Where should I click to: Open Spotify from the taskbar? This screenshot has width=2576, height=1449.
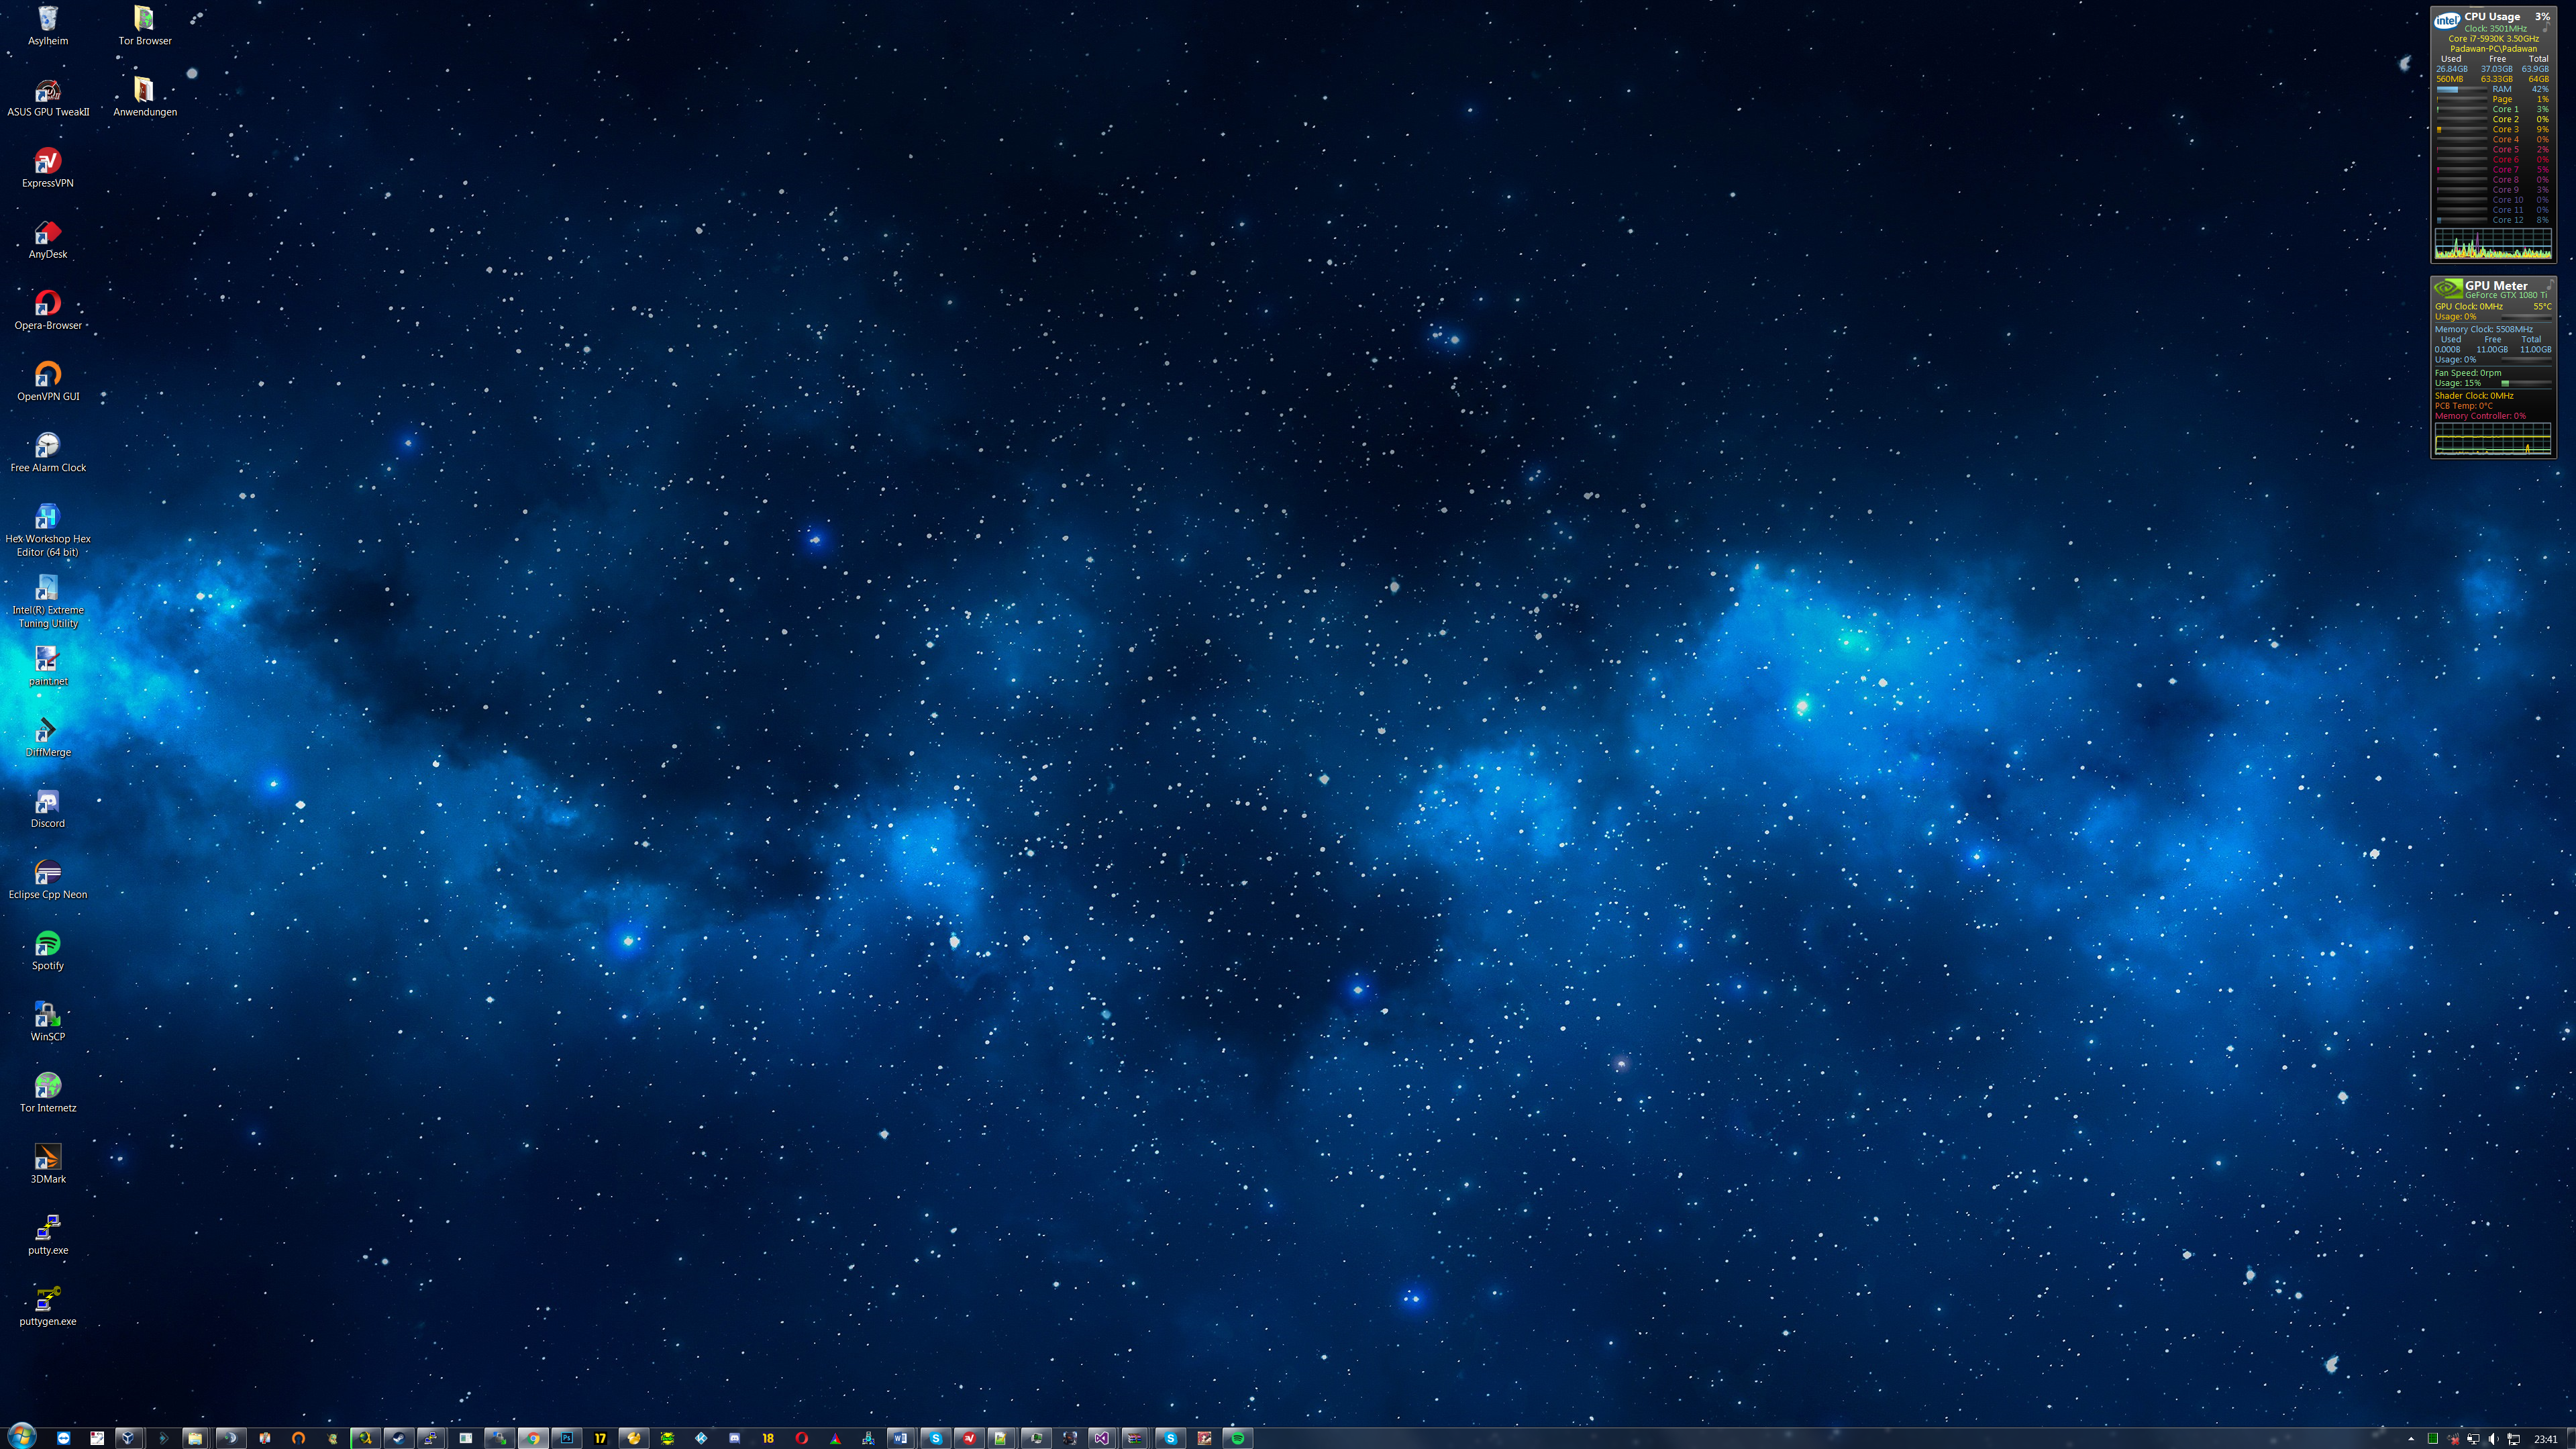[x=1238, y=1438]
